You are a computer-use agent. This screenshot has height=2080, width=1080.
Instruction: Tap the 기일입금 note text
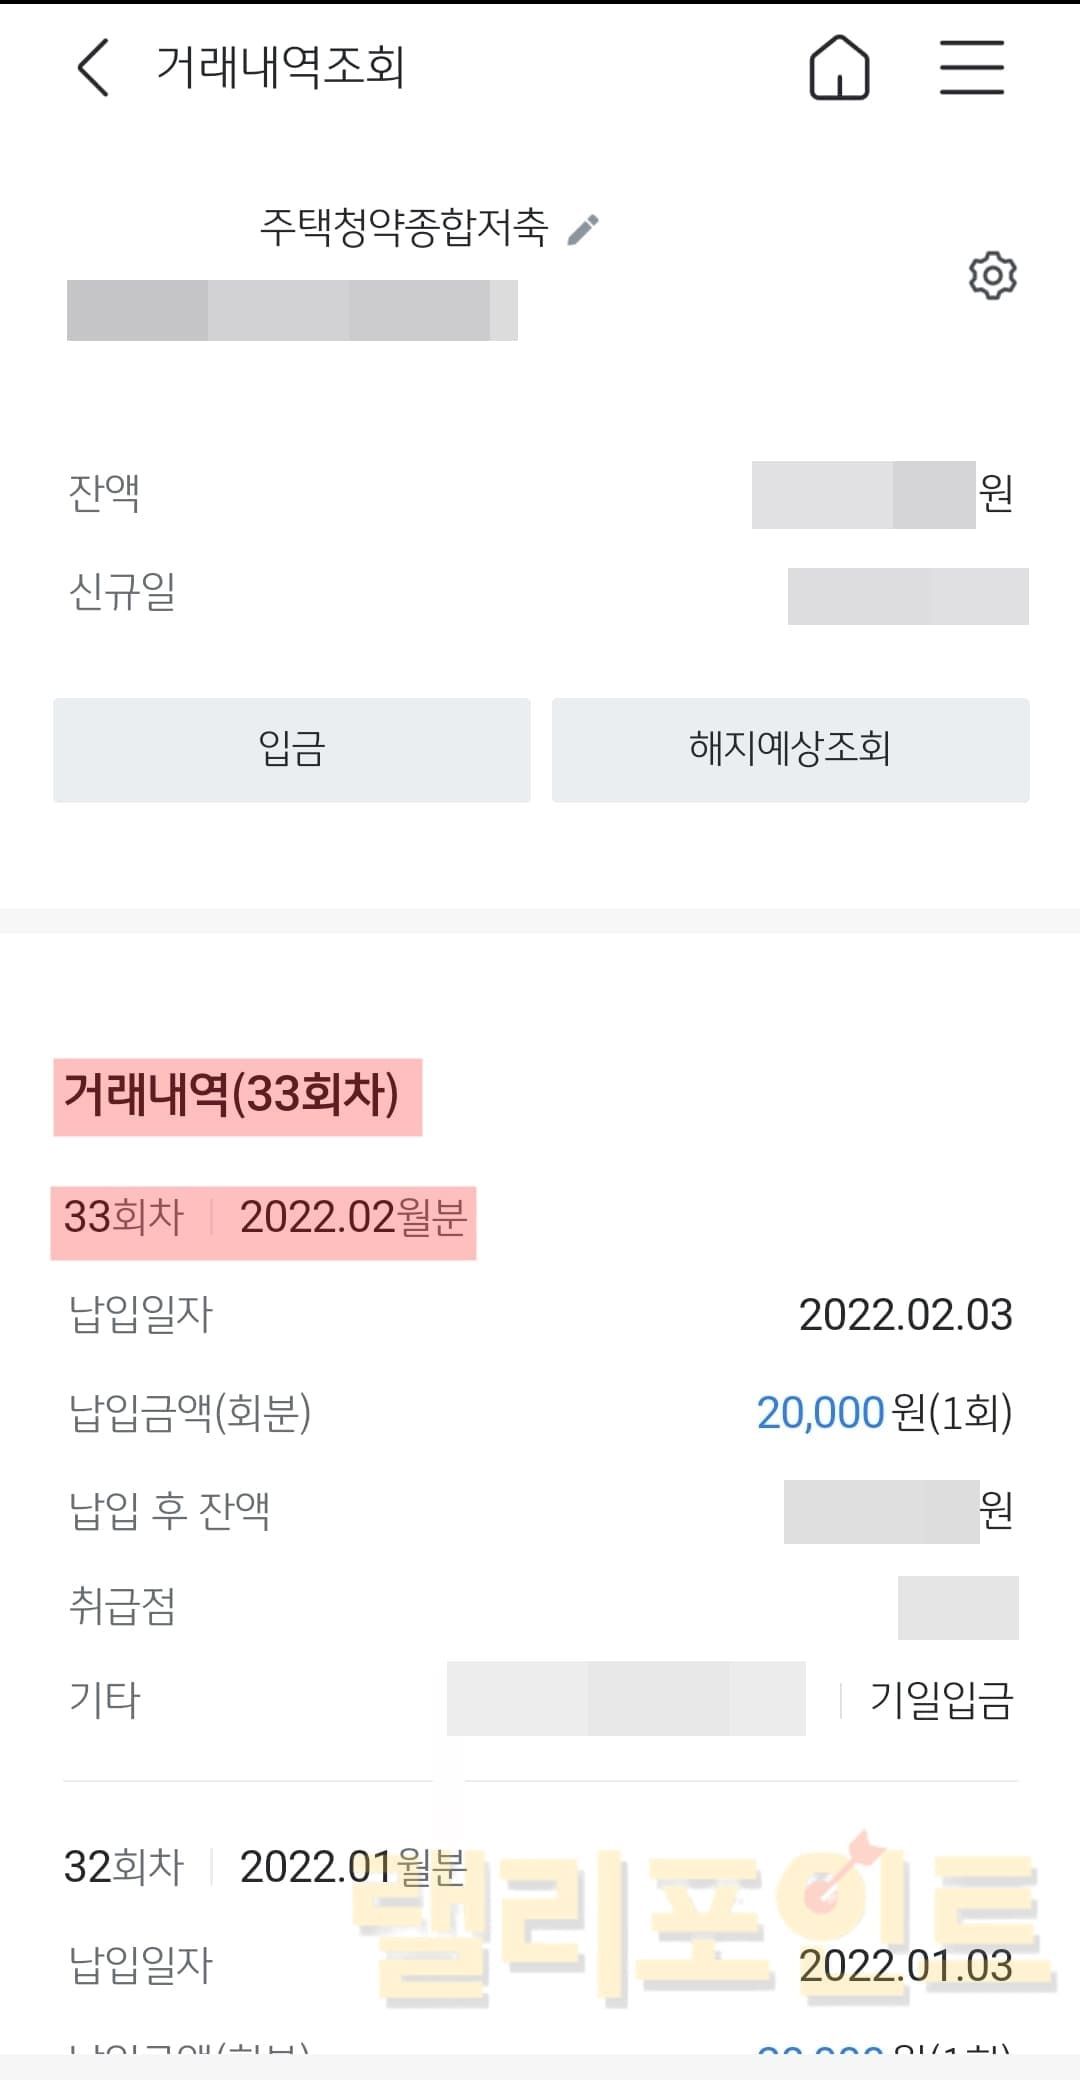coord(941,1700)
